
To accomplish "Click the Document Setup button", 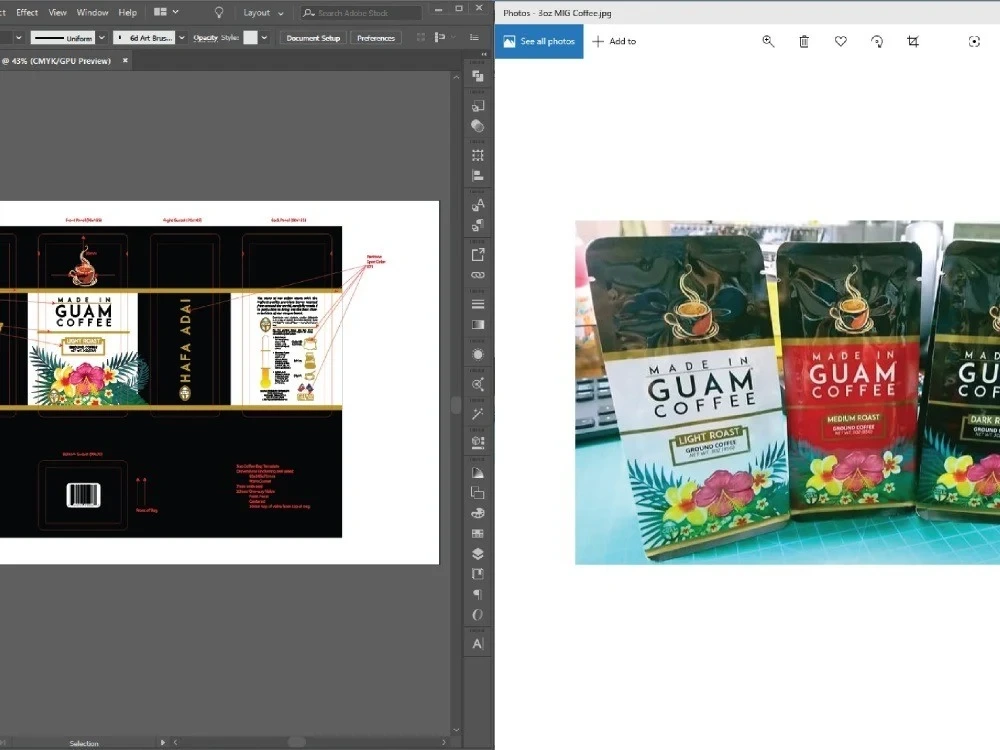I will 312,38.
